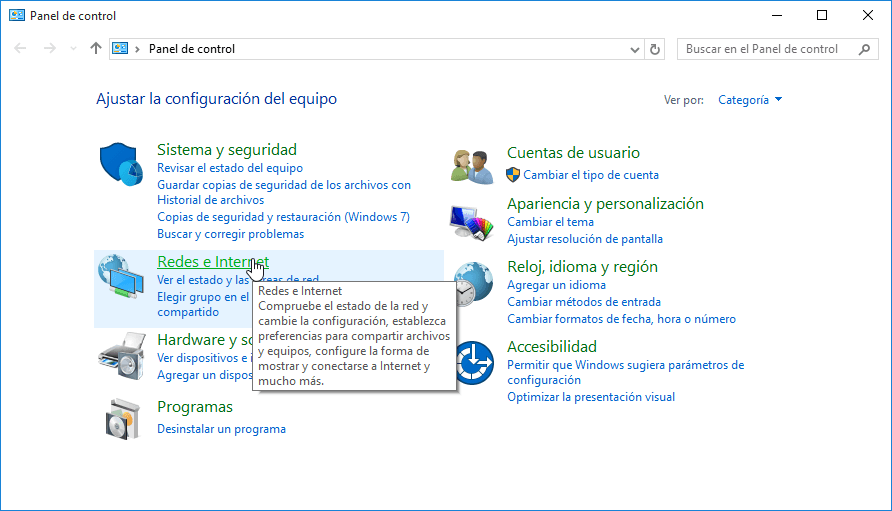The width and height of the screenshot is (892, 511).
Task: Open the Hardware printer icon
Action: tap(122, 356)
